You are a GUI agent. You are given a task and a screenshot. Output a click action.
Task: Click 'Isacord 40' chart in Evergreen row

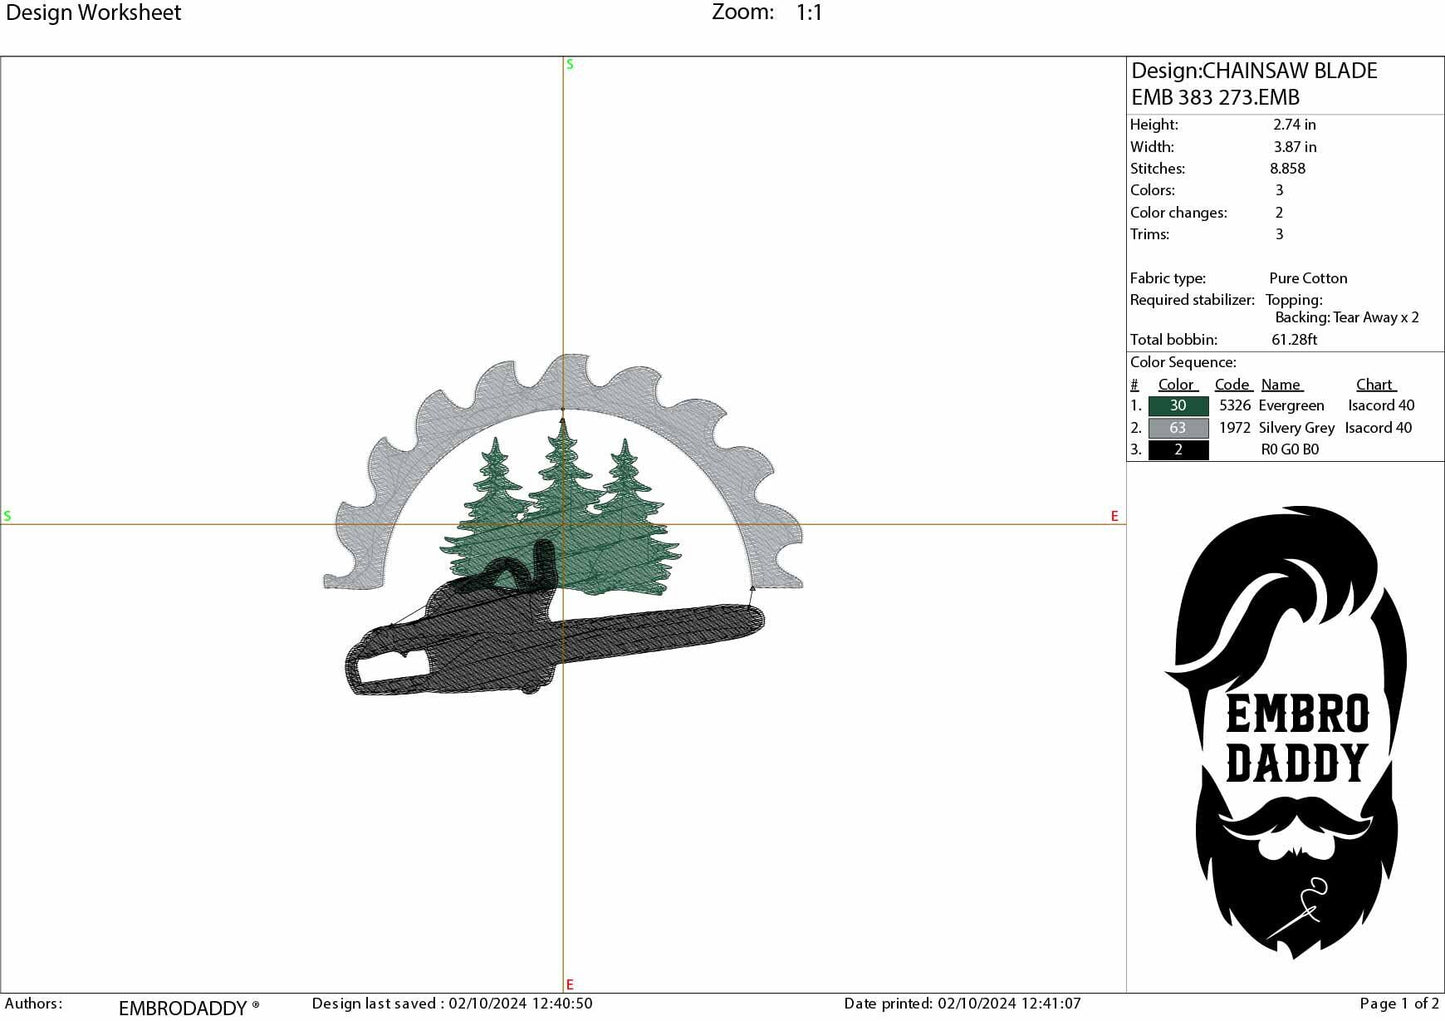click(1381, 406)
